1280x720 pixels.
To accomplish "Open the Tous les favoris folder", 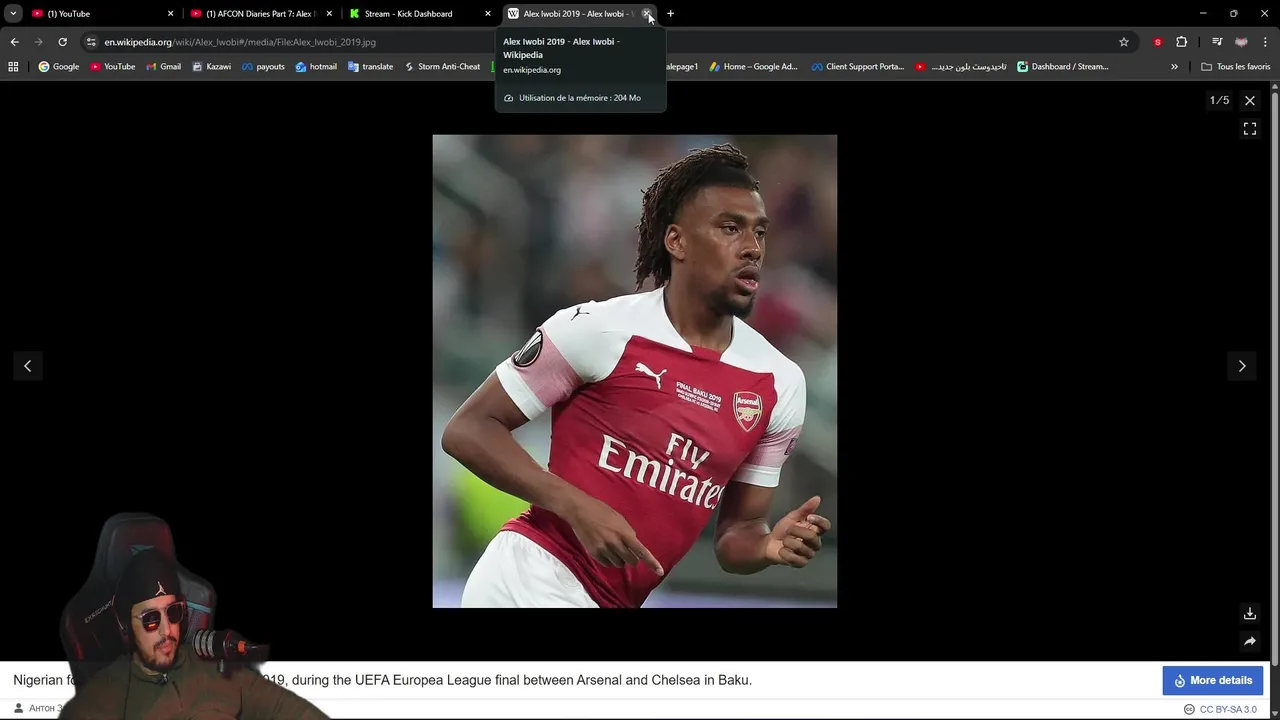I will point(1236,67).
